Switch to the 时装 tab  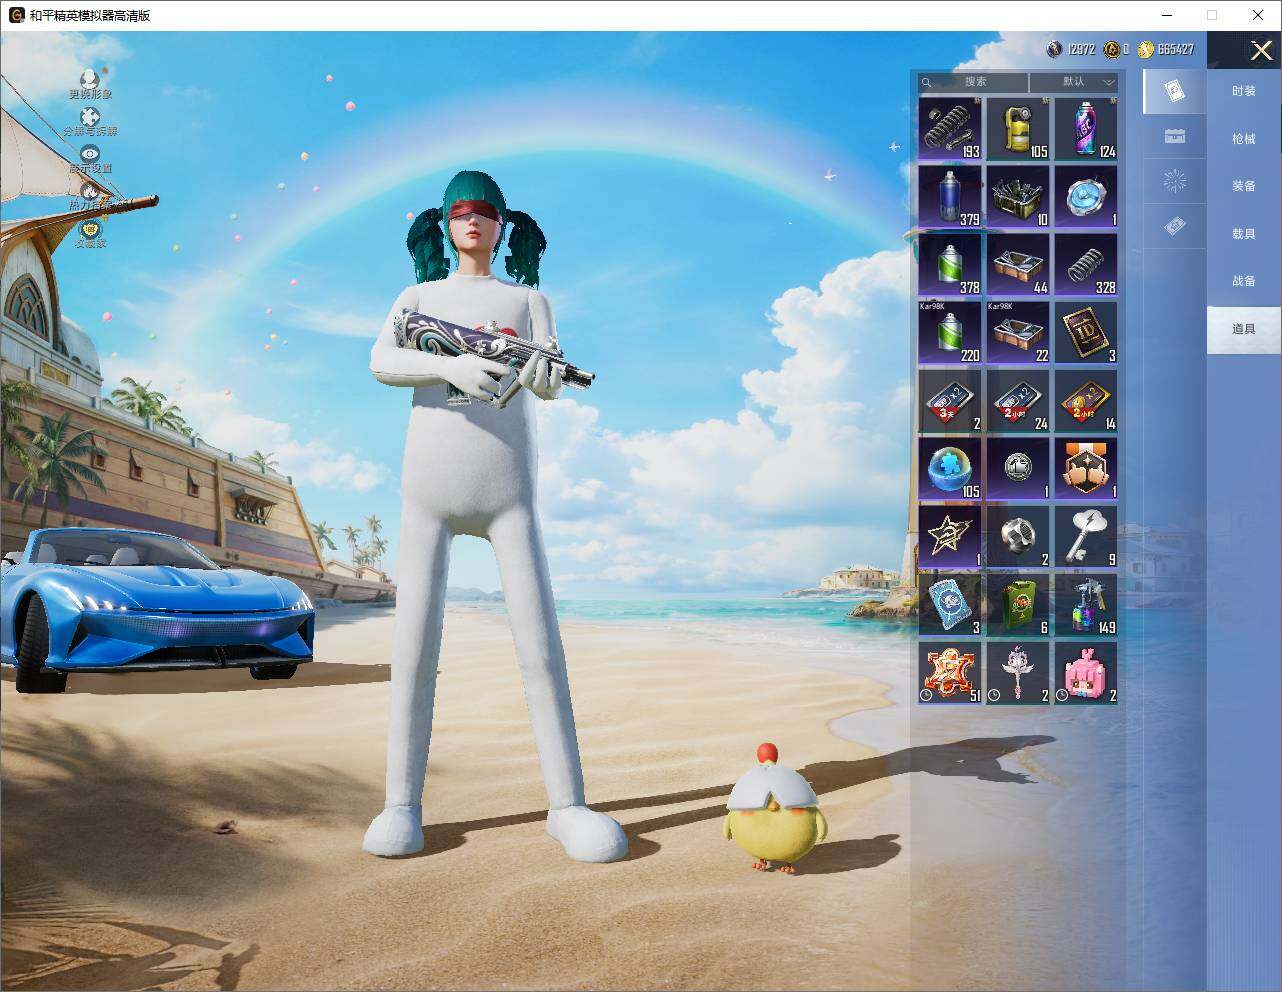(1243, 91)
